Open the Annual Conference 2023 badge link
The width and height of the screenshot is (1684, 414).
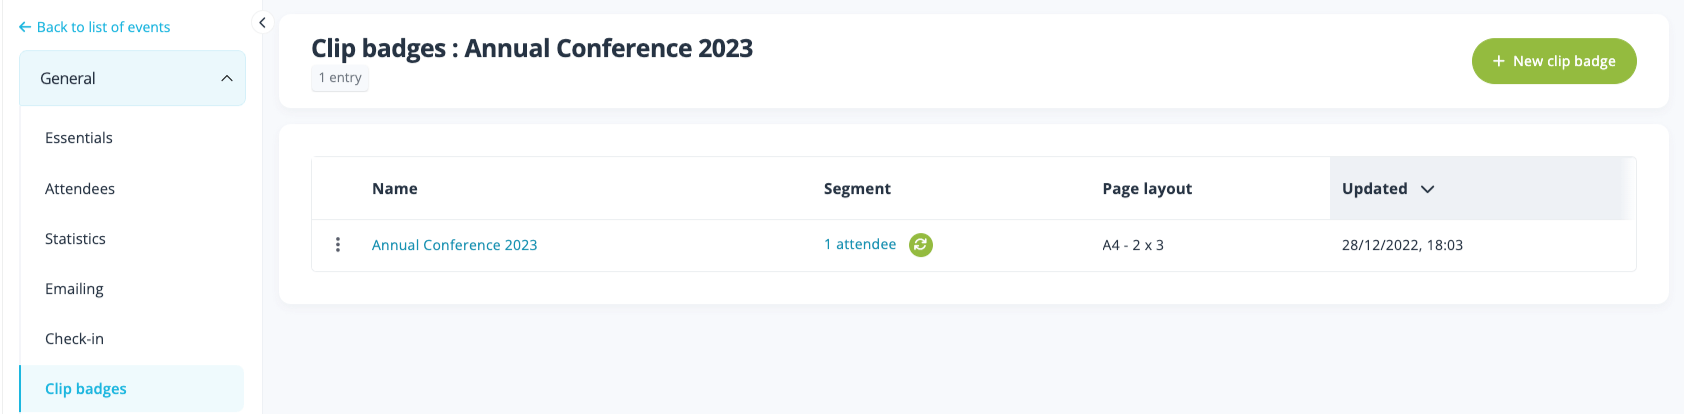[454, 245]
